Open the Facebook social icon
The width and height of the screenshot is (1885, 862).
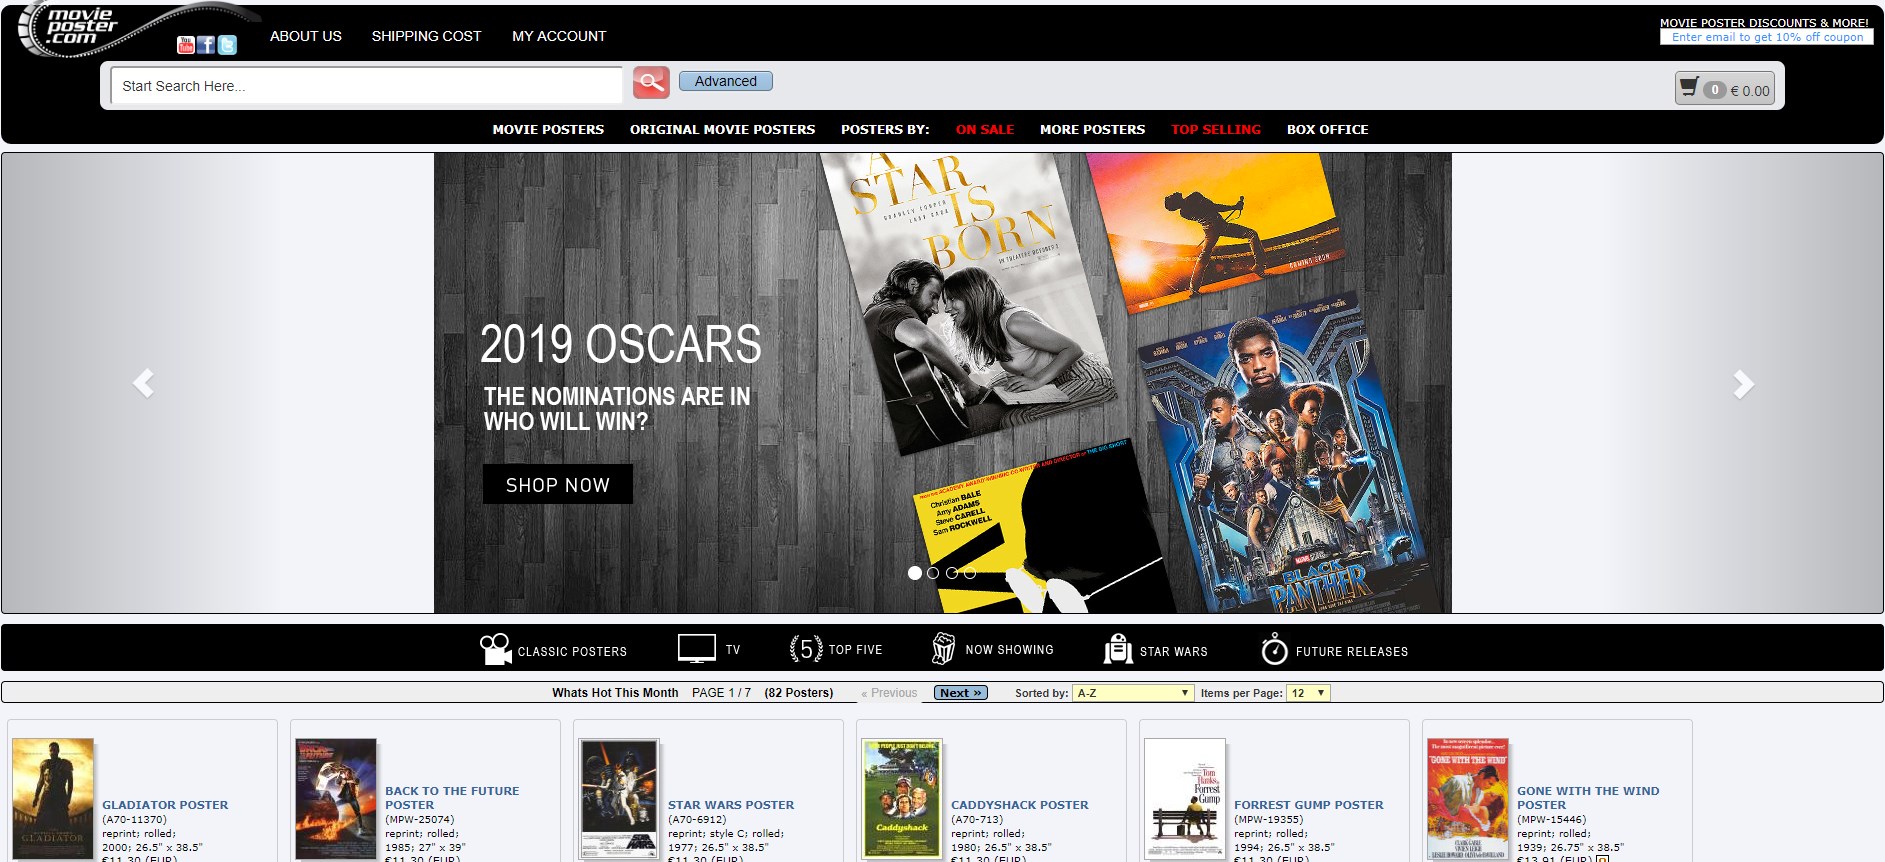[206, 44]
